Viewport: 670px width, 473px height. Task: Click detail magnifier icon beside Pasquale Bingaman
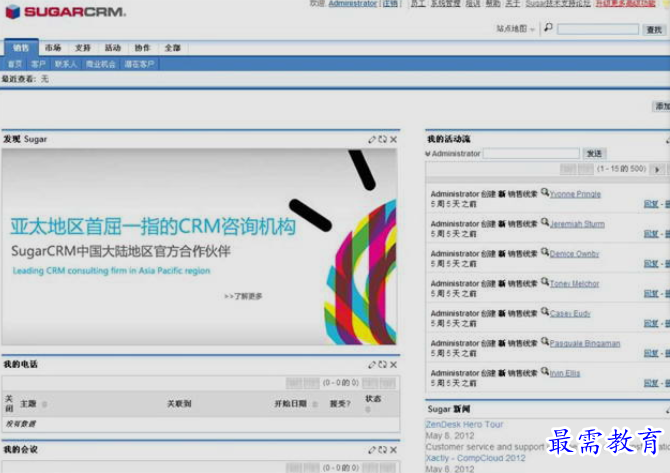point(545,342)
